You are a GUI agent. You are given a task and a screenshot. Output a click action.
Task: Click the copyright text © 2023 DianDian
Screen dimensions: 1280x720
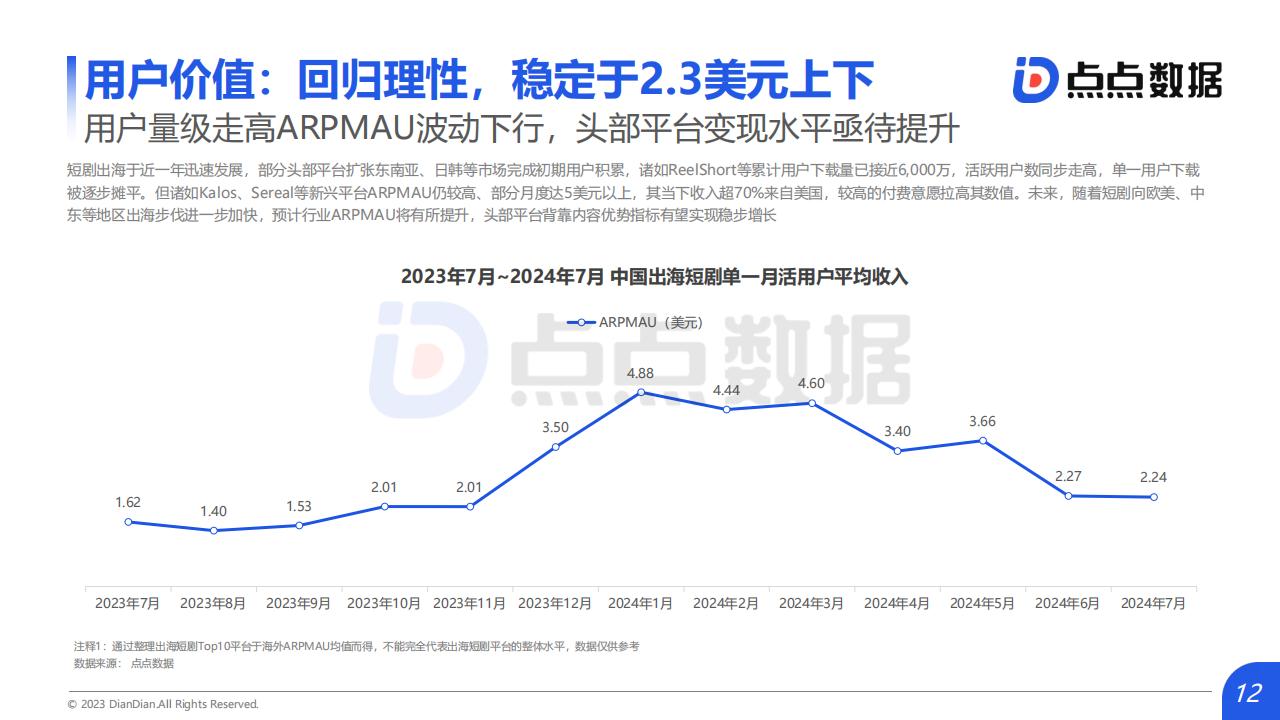pos(163,704)
